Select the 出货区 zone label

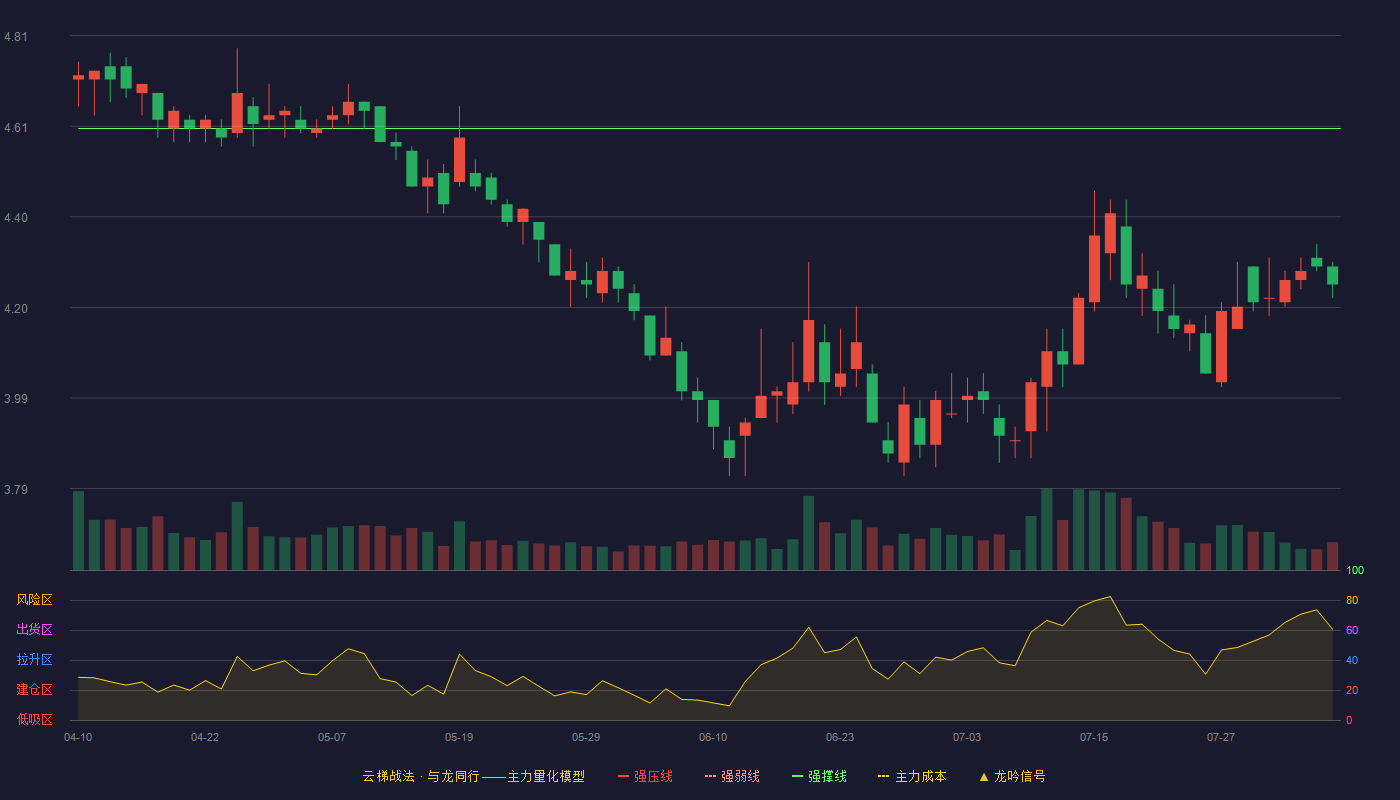click(x=34, y=630)
